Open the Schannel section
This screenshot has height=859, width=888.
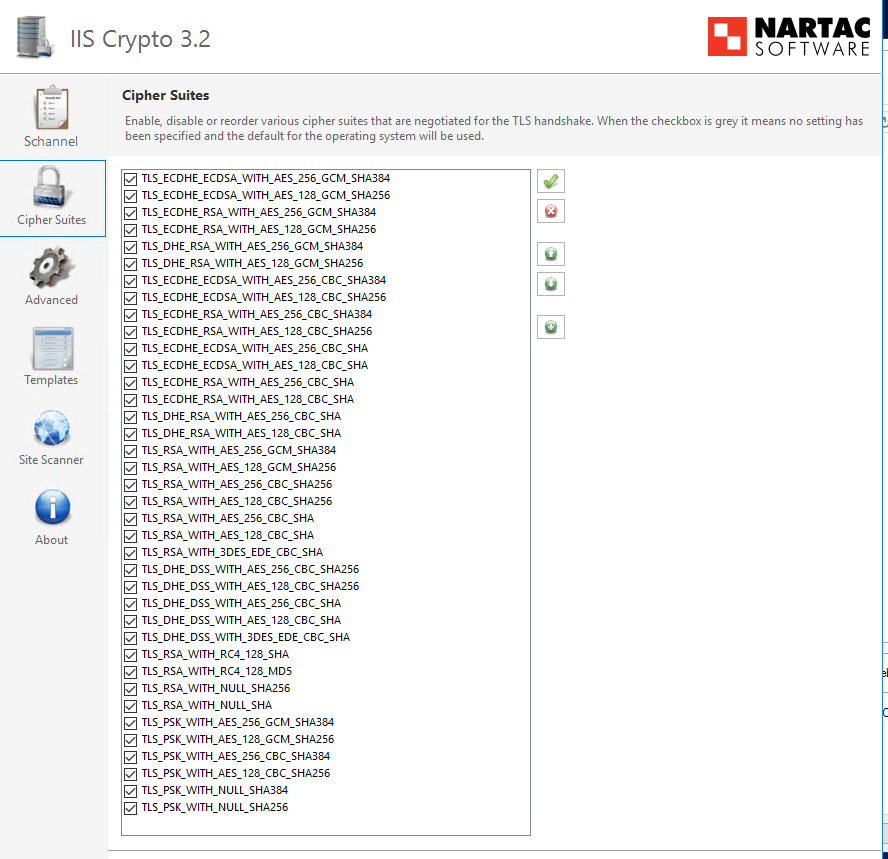(51, 118)
